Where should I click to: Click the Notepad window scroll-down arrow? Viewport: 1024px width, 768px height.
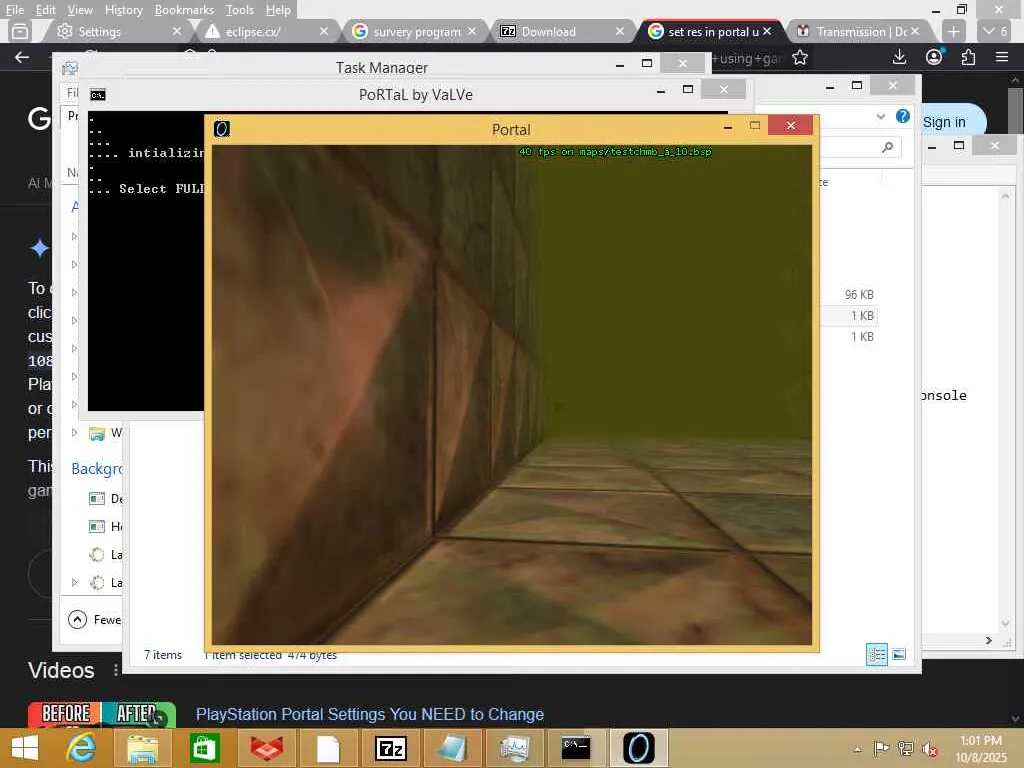(1005, 624)
